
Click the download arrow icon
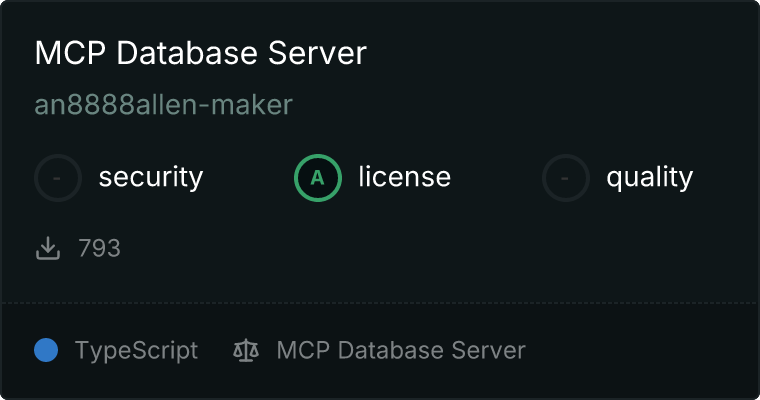pyautogui.click(x=48, y=248)
